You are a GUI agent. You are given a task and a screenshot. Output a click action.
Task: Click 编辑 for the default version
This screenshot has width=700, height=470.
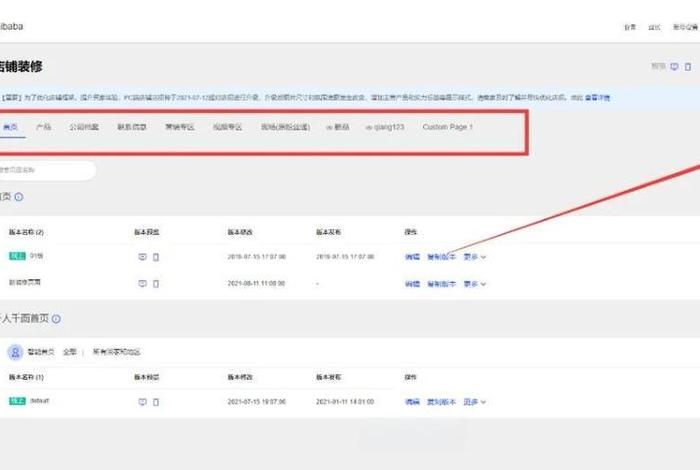pos(412,401)
